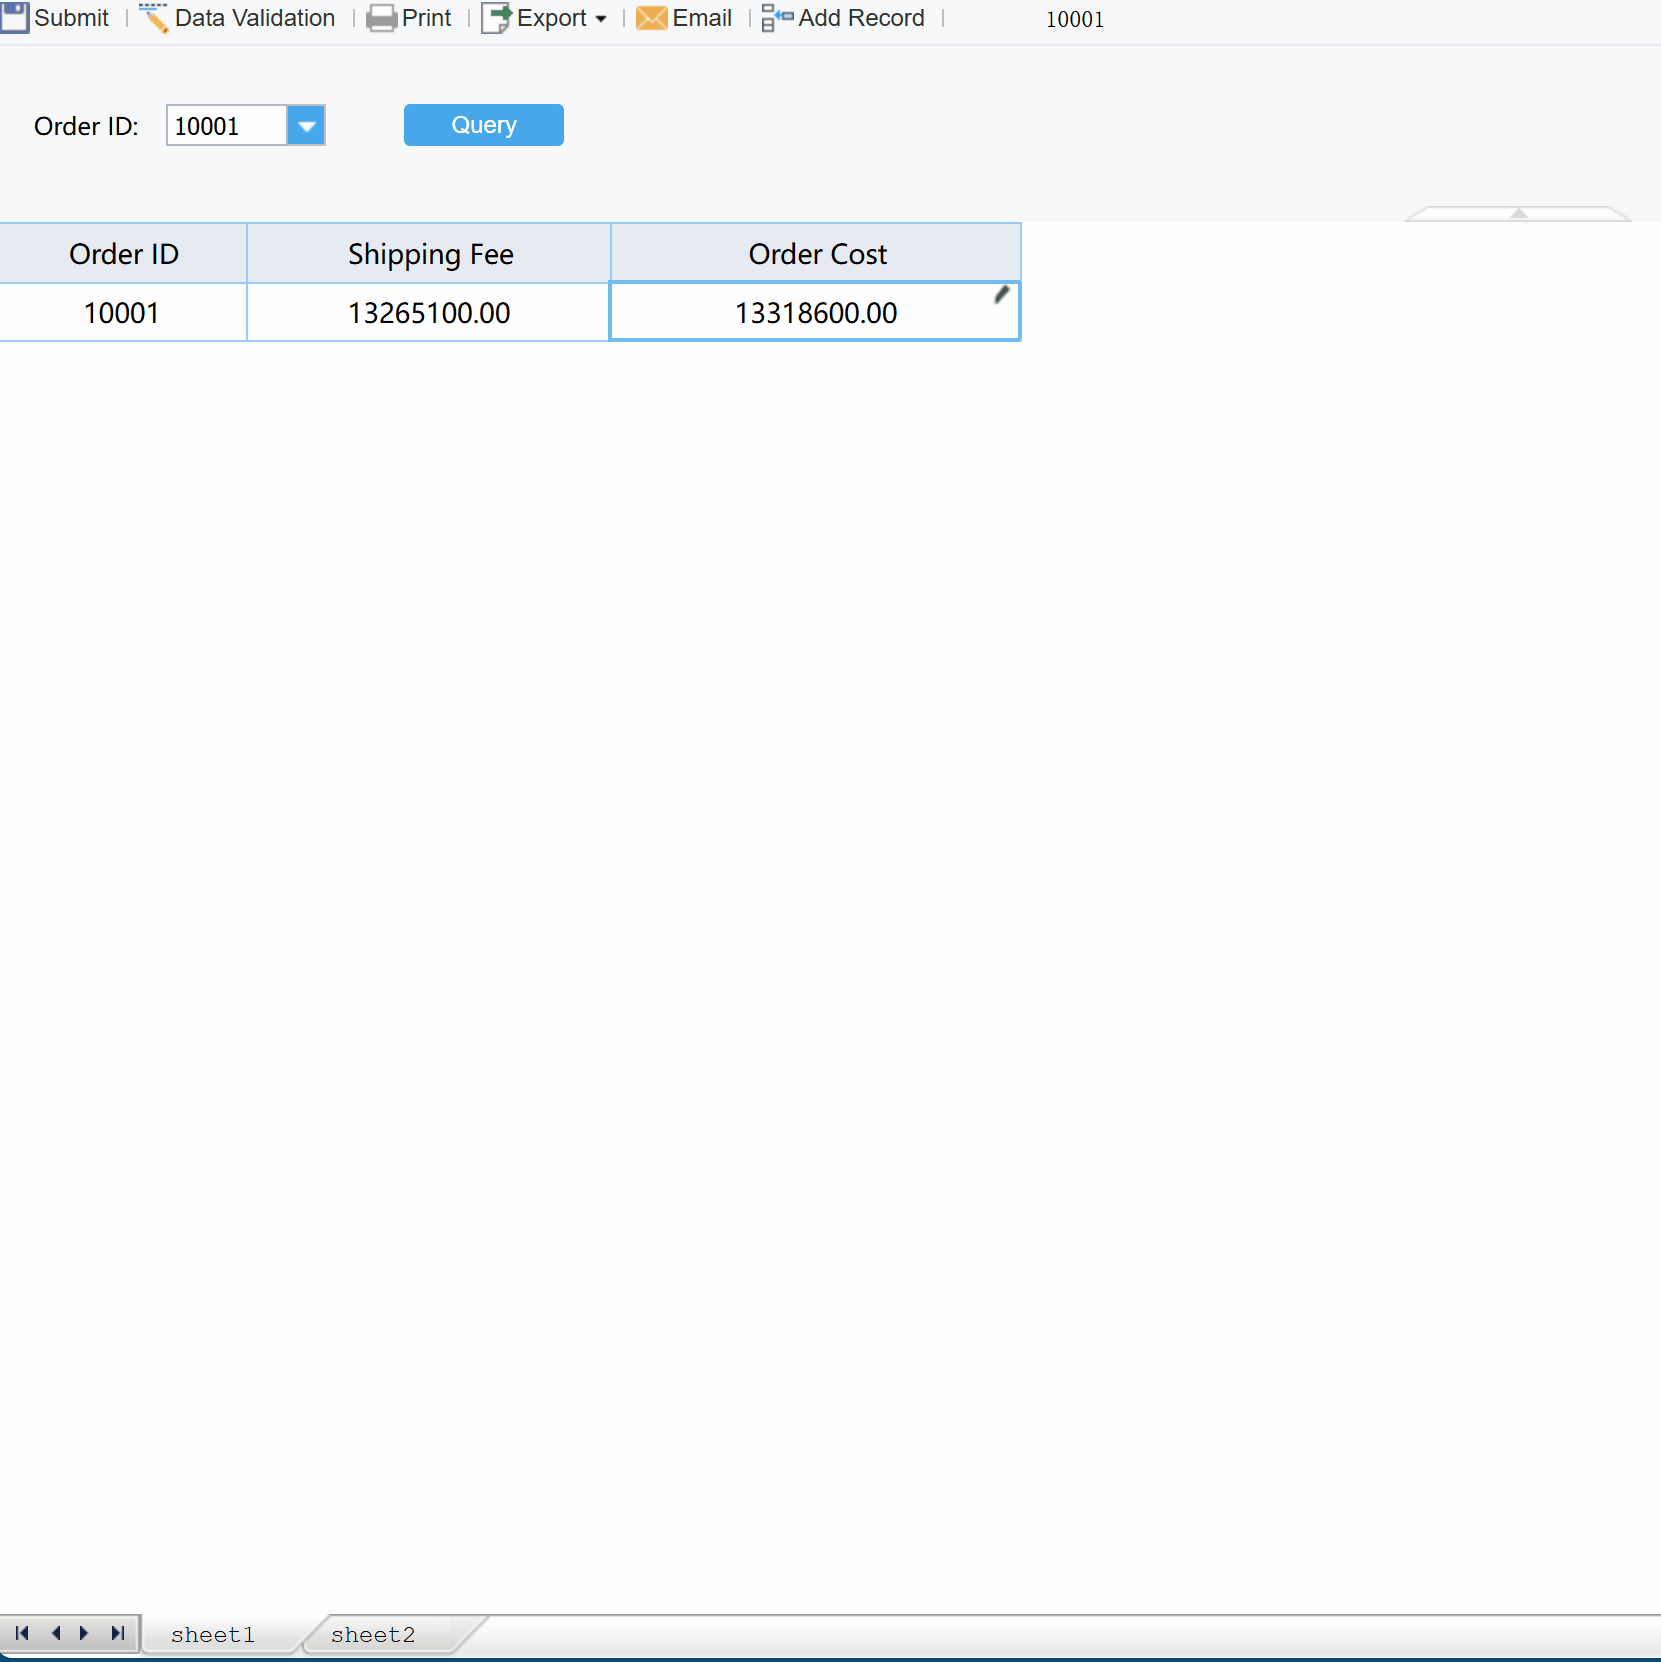Go to next sheet with arrow icon

[85, 1633]
